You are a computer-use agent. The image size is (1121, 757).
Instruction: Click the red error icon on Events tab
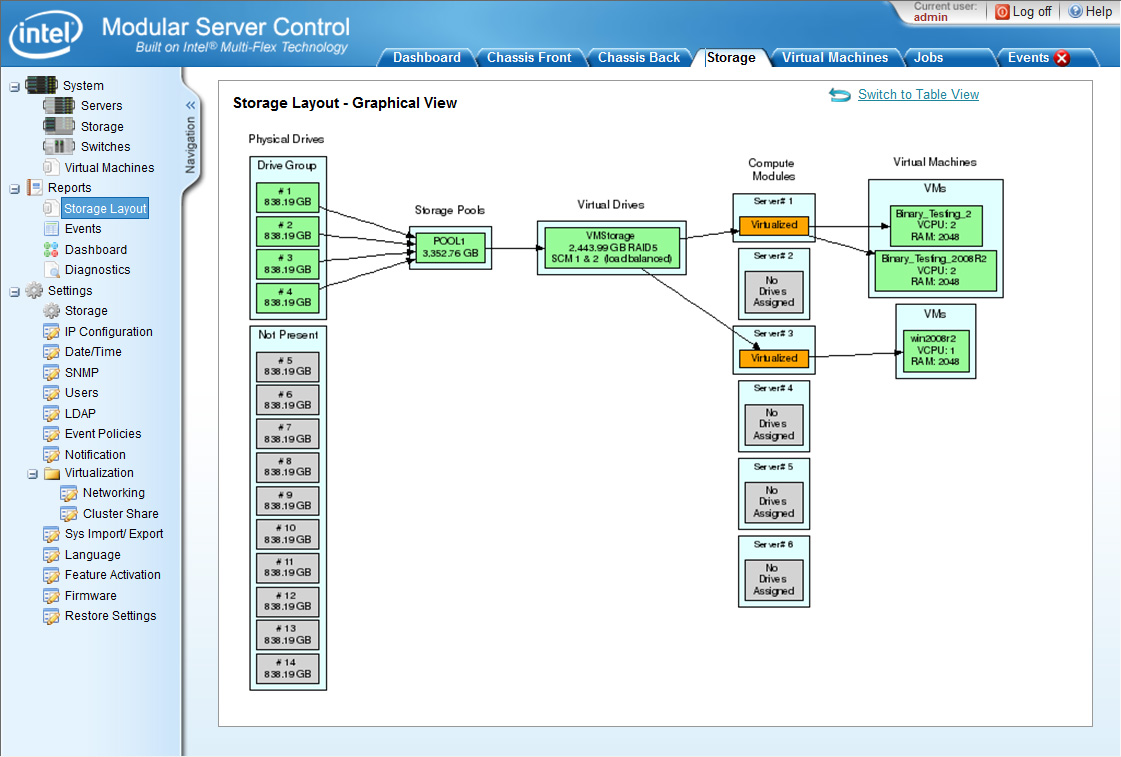tap(1062, 58)
